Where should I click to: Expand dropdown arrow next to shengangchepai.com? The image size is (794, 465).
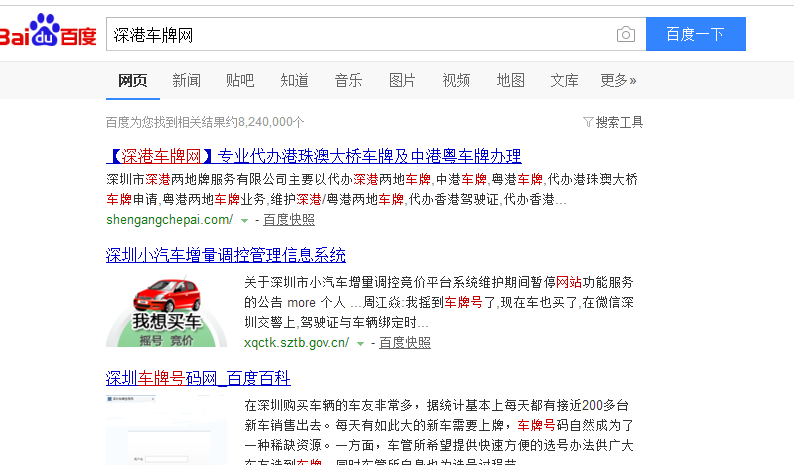pos(244,220)
